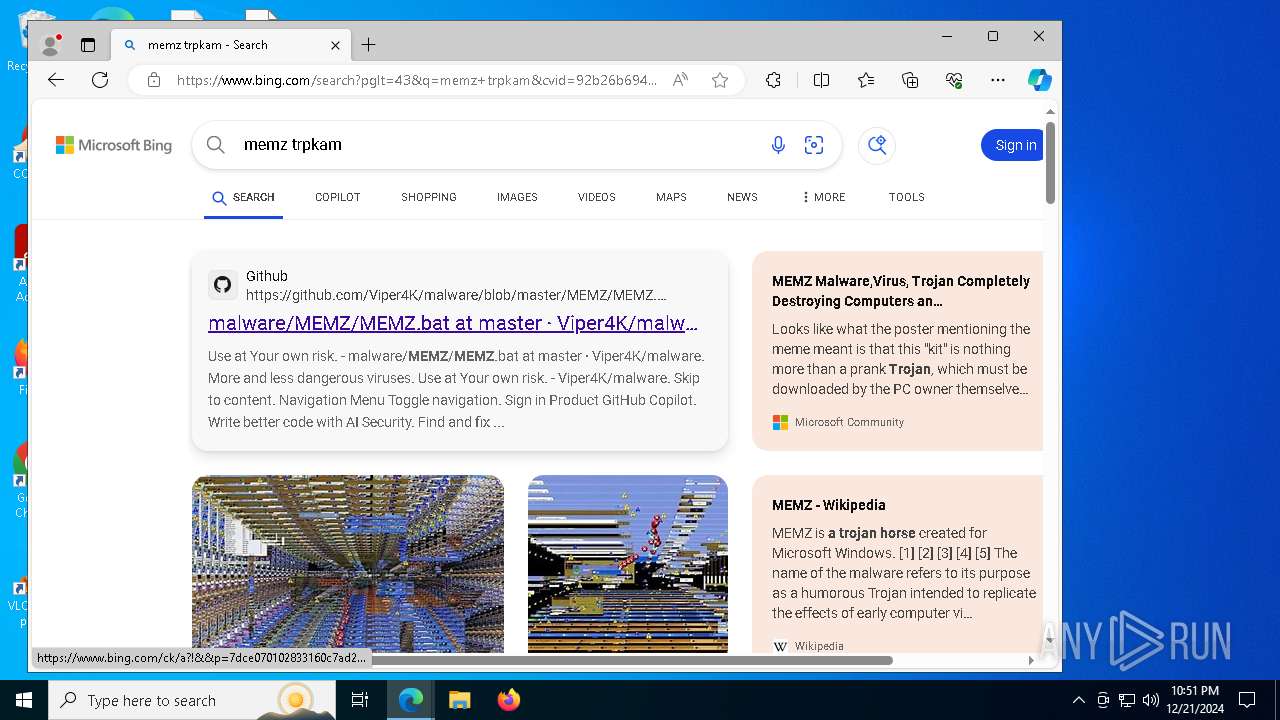Open a new tab with plus icon
This screenshot has height=720, width=1280.
368,45
